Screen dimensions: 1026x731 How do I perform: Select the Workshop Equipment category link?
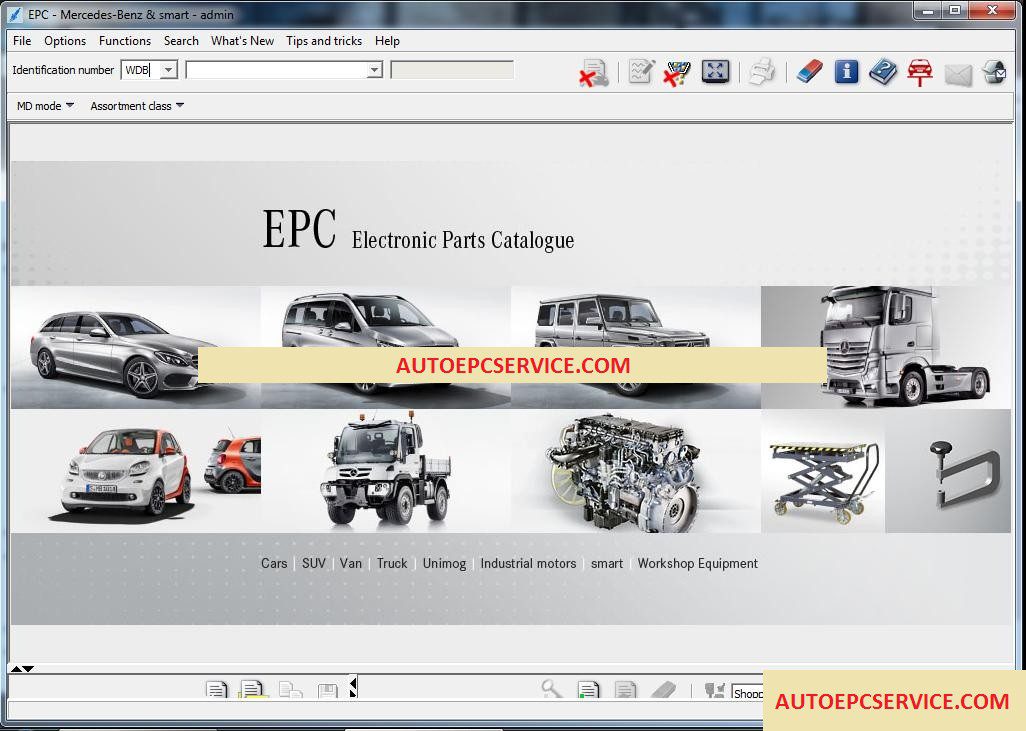coord(698,563)
